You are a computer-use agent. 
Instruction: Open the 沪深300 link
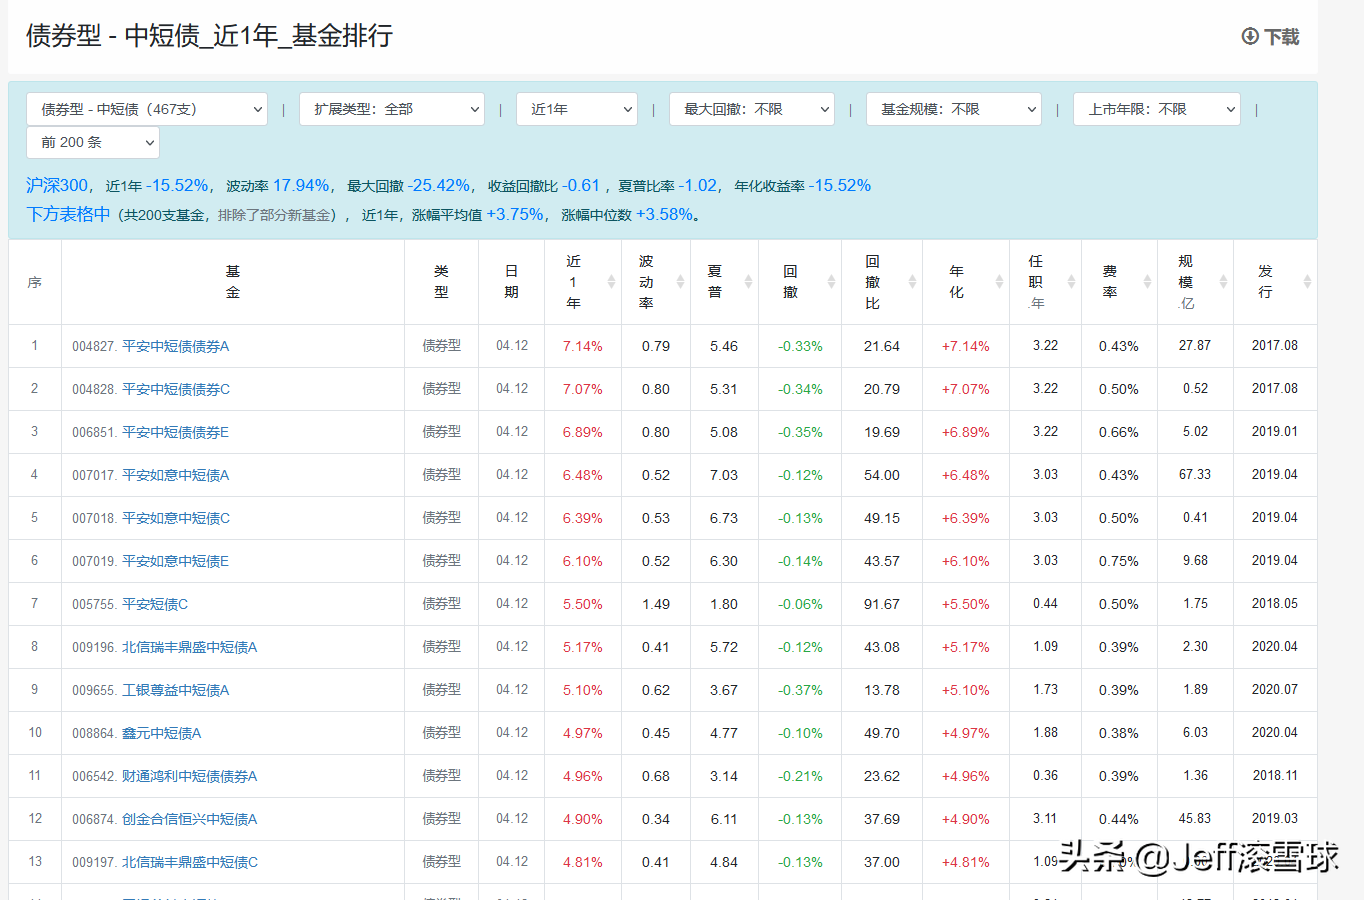[x=57, y=185]
